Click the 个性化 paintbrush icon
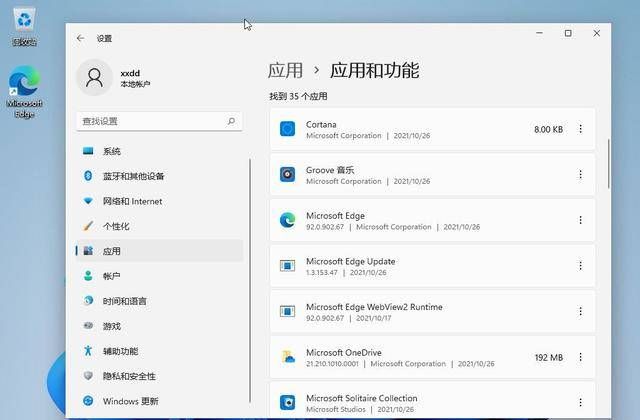This screenshot has width=640, height=420. pos(88,226)
